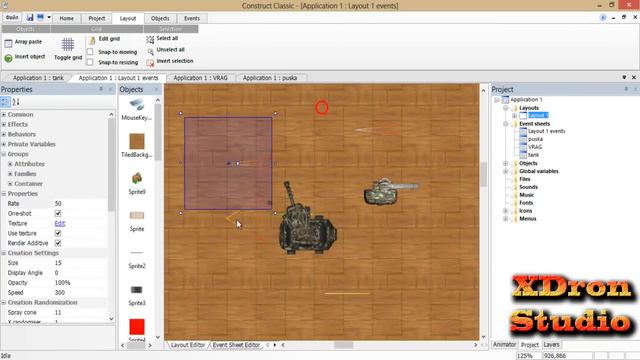
Task: Click the Application 1 root icon
Action: coord(505,100)
